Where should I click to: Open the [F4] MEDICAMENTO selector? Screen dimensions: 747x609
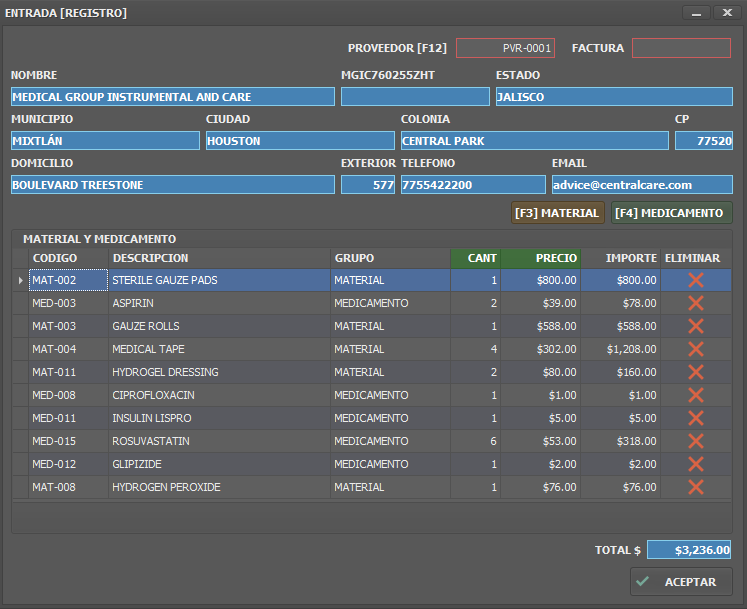coord(671,213)
